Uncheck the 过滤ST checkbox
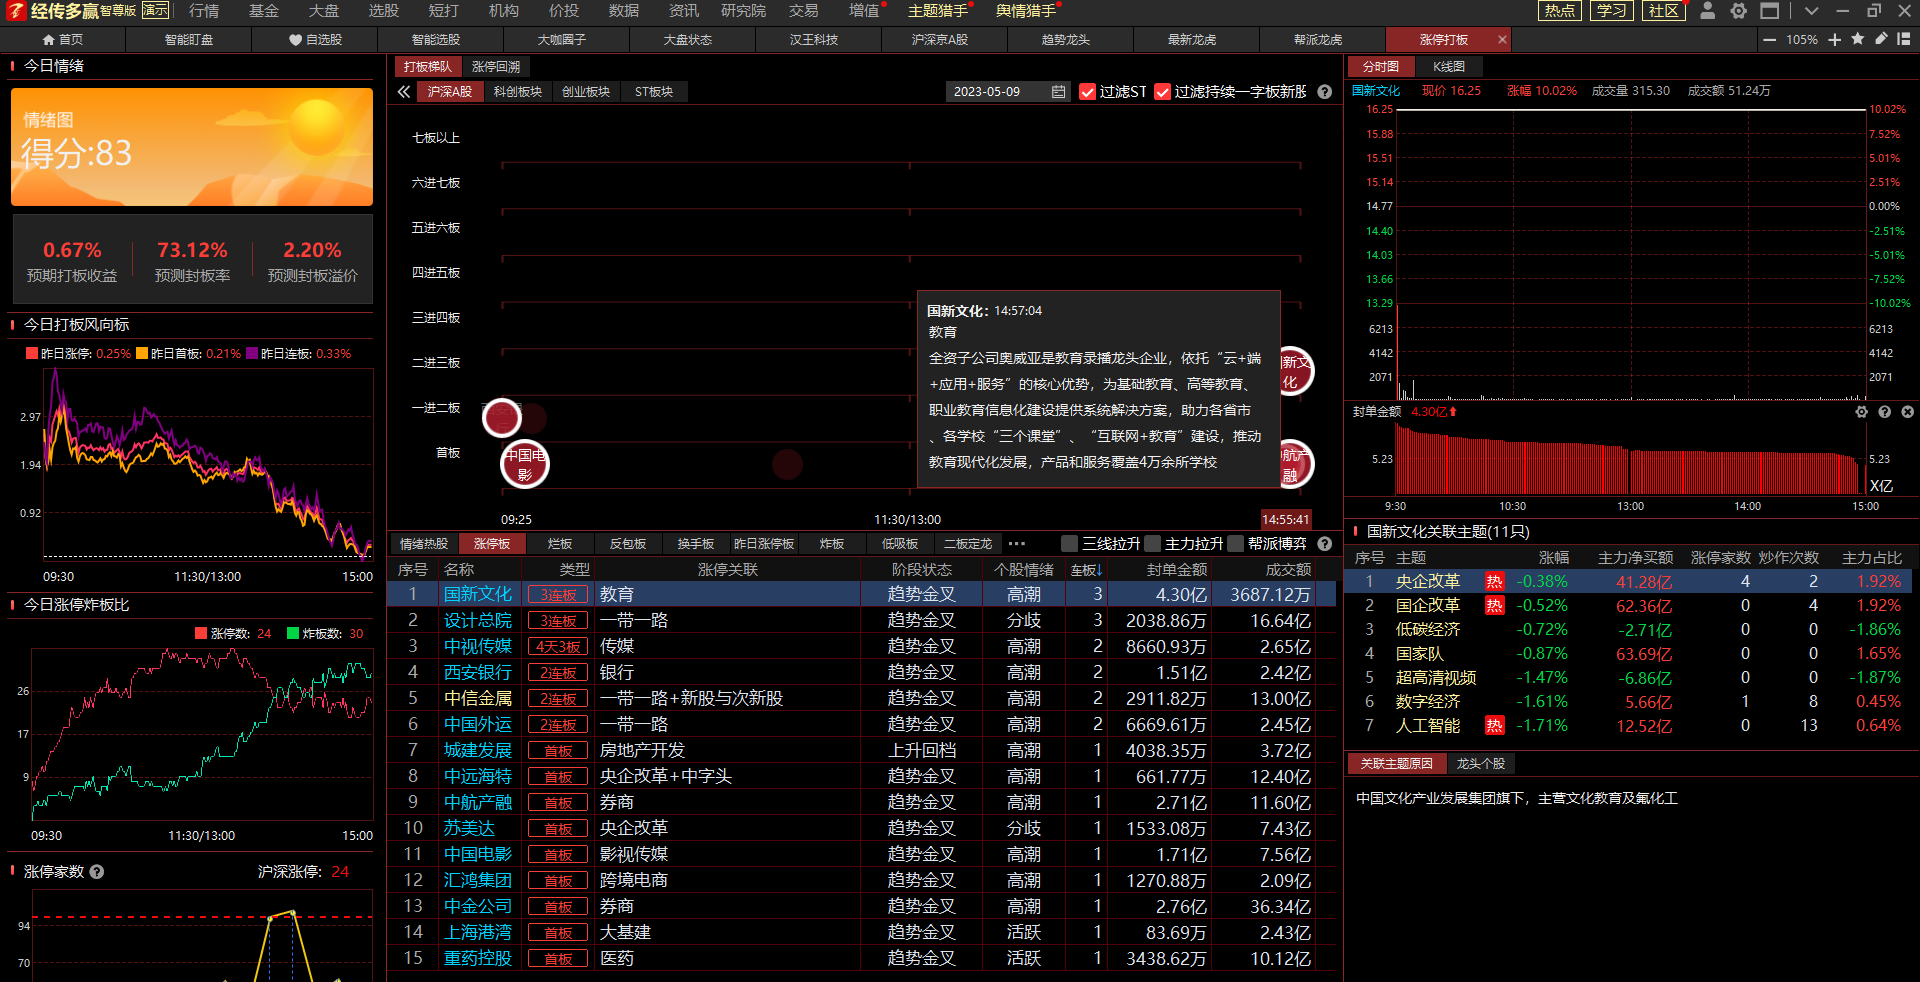This screenshot has height=982, width=1920. 1088,92
